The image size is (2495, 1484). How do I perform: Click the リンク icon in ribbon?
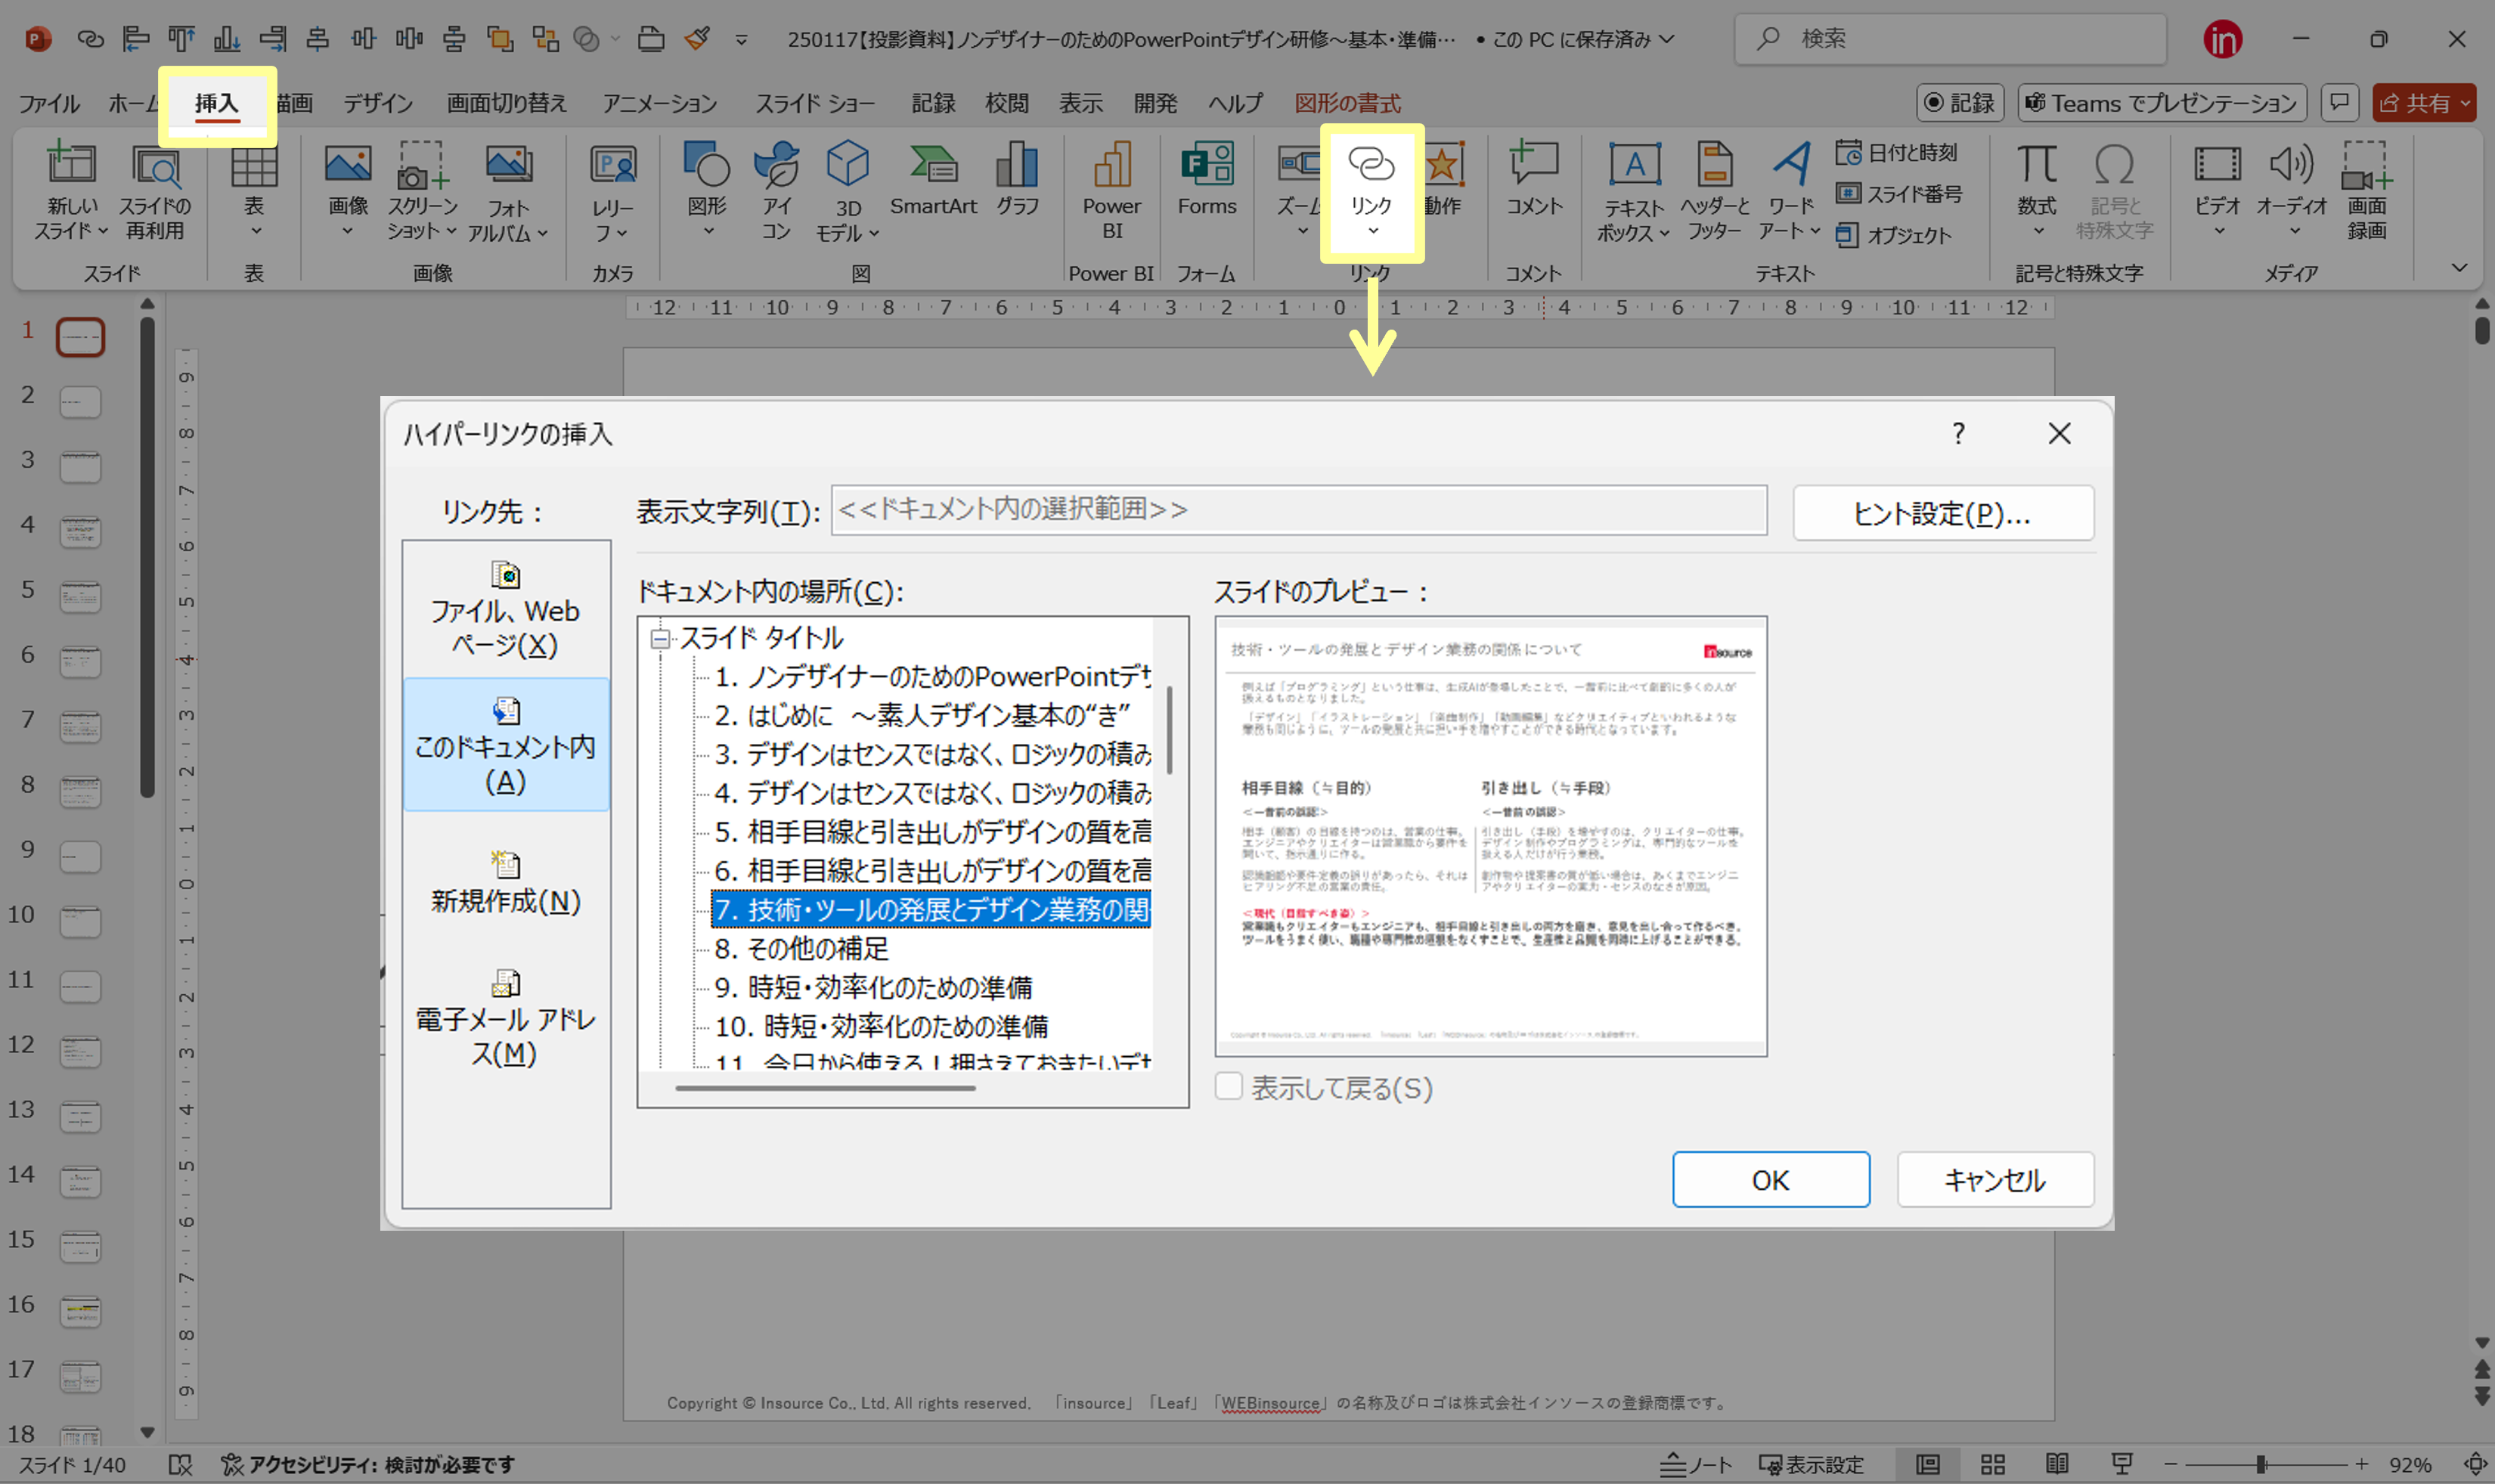(x=1371, y=190)
